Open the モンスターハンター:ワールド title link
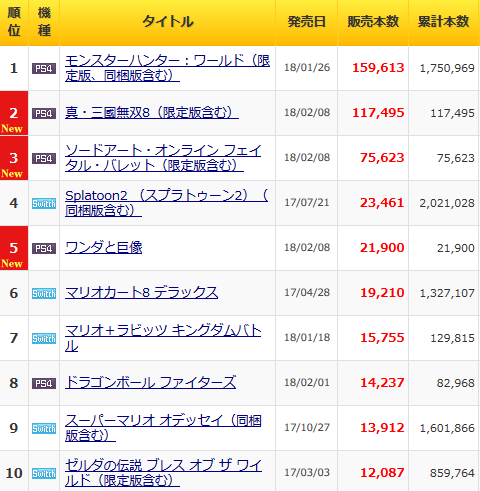480x491 pixels. pos(167,68)
